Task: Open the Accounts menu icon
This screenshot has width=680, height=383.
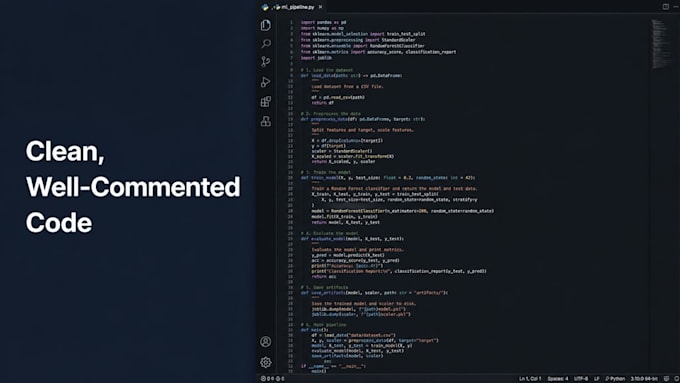Action: click(266, 342)
